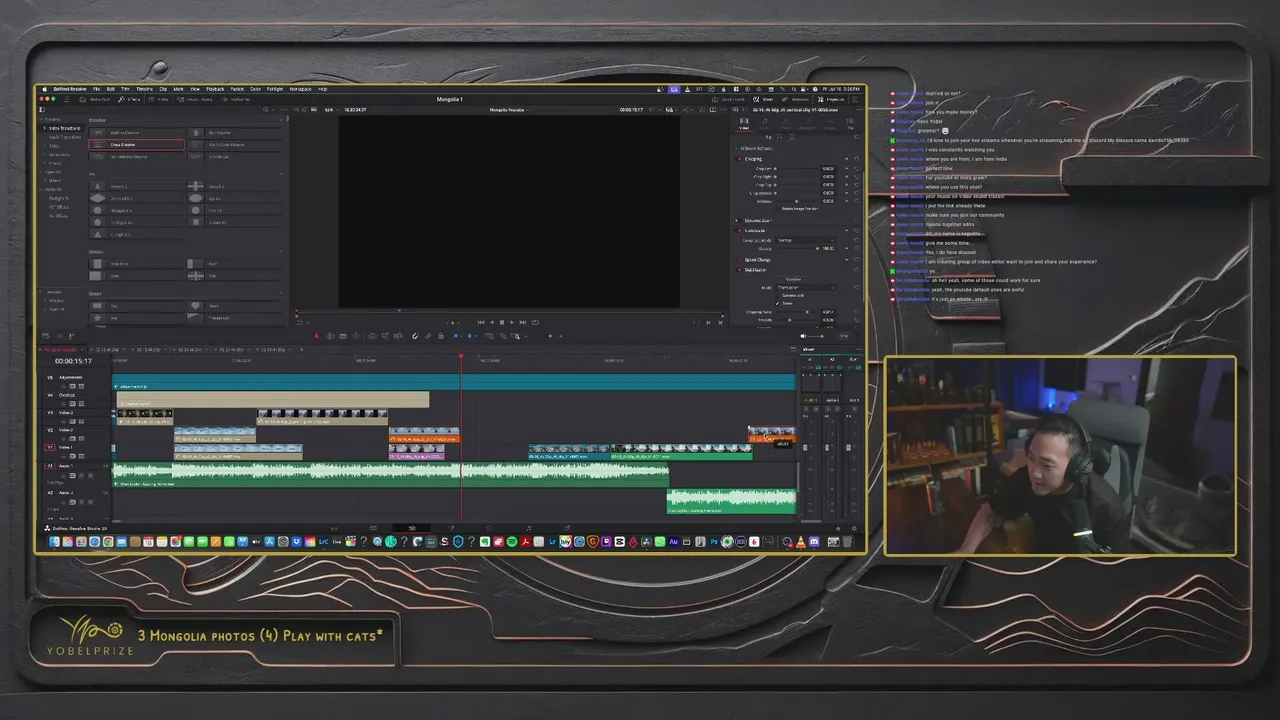
Task: Select the Cross Dissolve transition
Action: pos(136,145)
